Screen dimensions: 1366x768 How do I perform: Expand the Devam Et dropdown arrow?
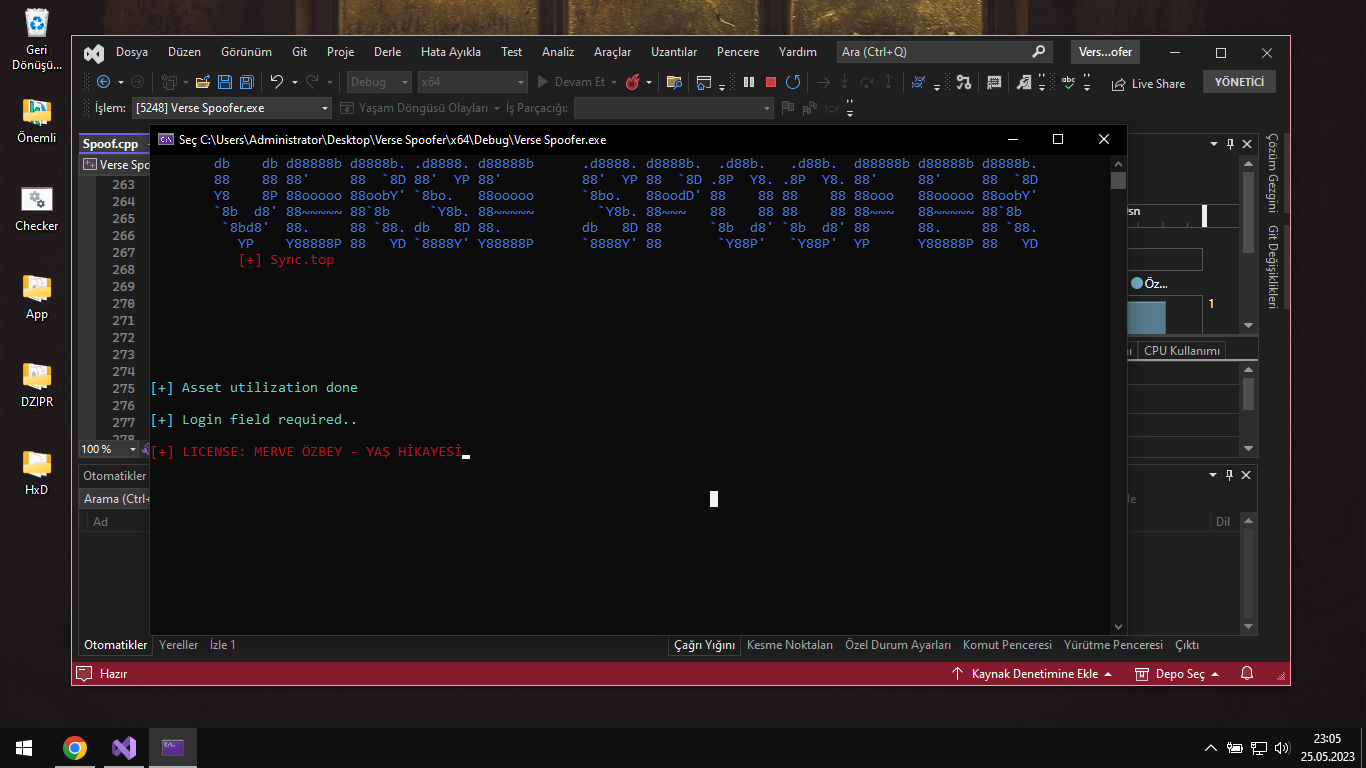[x=614, y=82]
